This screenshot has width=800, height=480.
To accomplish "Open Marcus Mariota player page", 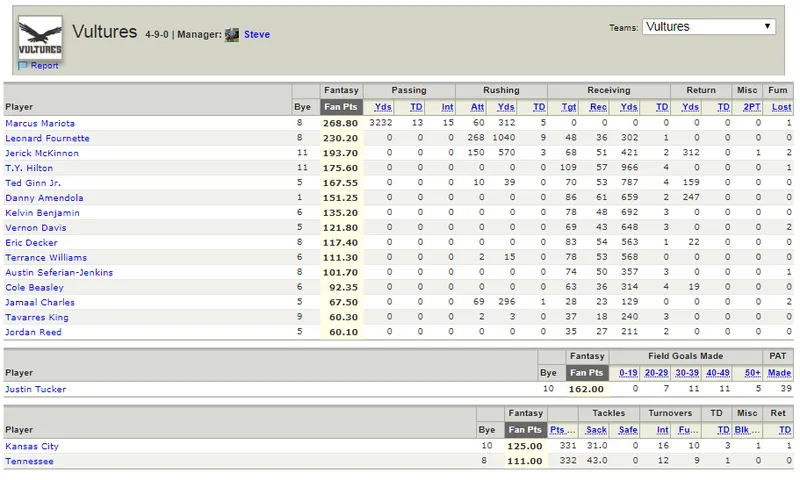I will pos(40,123).
